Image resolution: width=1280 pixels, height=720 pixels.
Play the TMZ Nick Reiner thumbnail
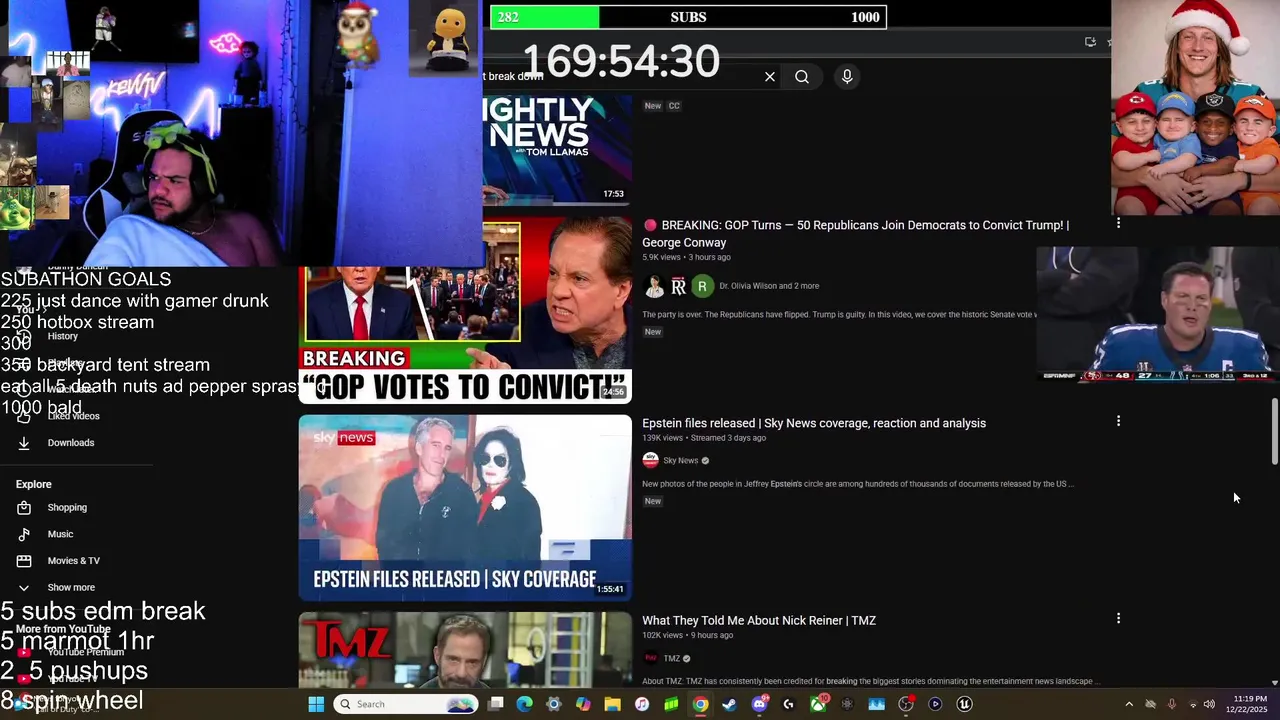click(465, 649)
